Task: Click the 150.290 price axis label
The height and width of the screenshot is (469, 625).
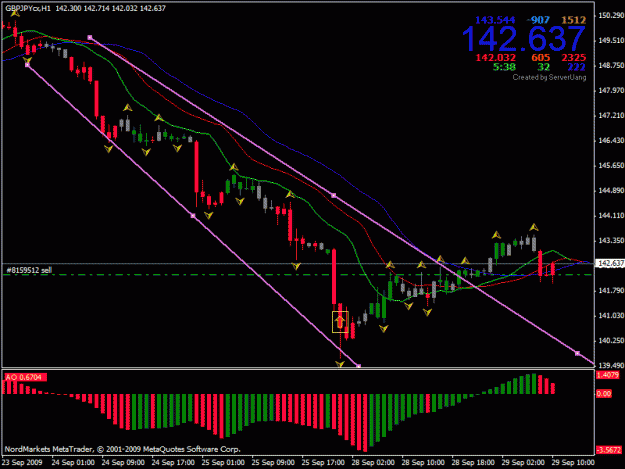Action: click(611, 15)
